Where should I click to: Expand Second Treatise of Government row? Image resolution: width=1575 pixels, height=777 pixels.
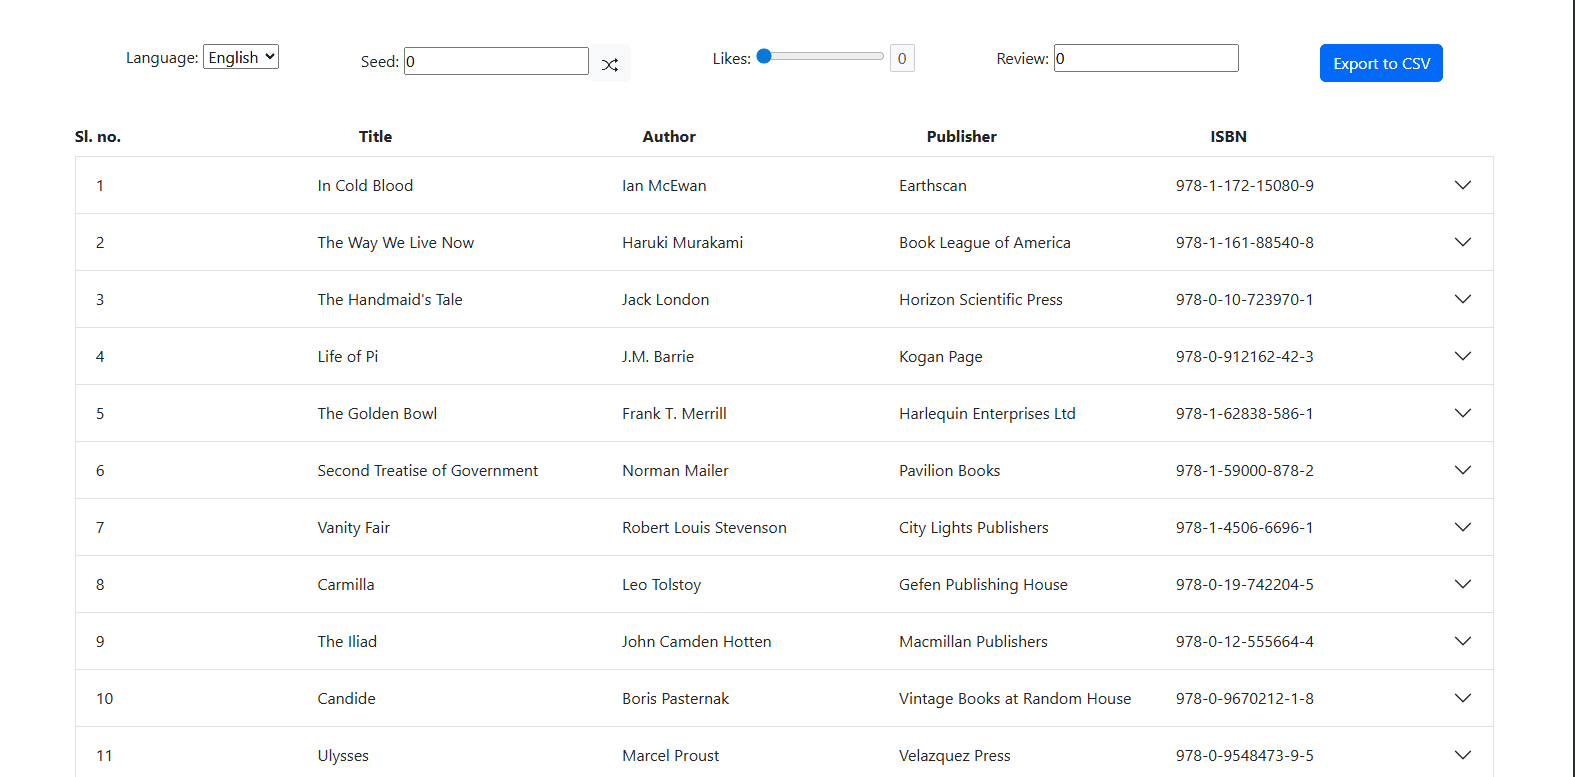(x=1462, y=470)
